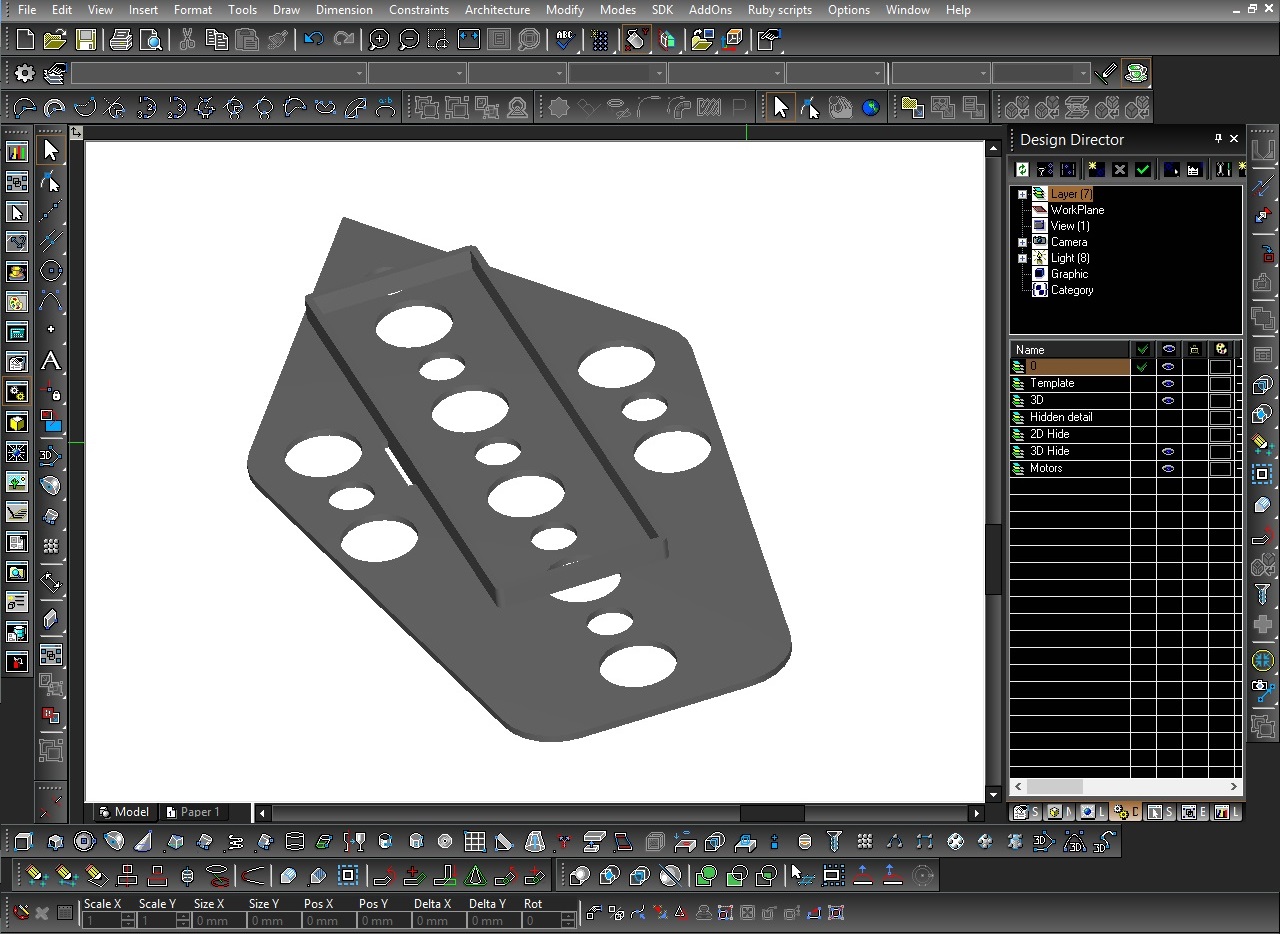Screen dimensions: 1280x934
Task: Open Print Preview icon
Action: (x=151, y=40)
